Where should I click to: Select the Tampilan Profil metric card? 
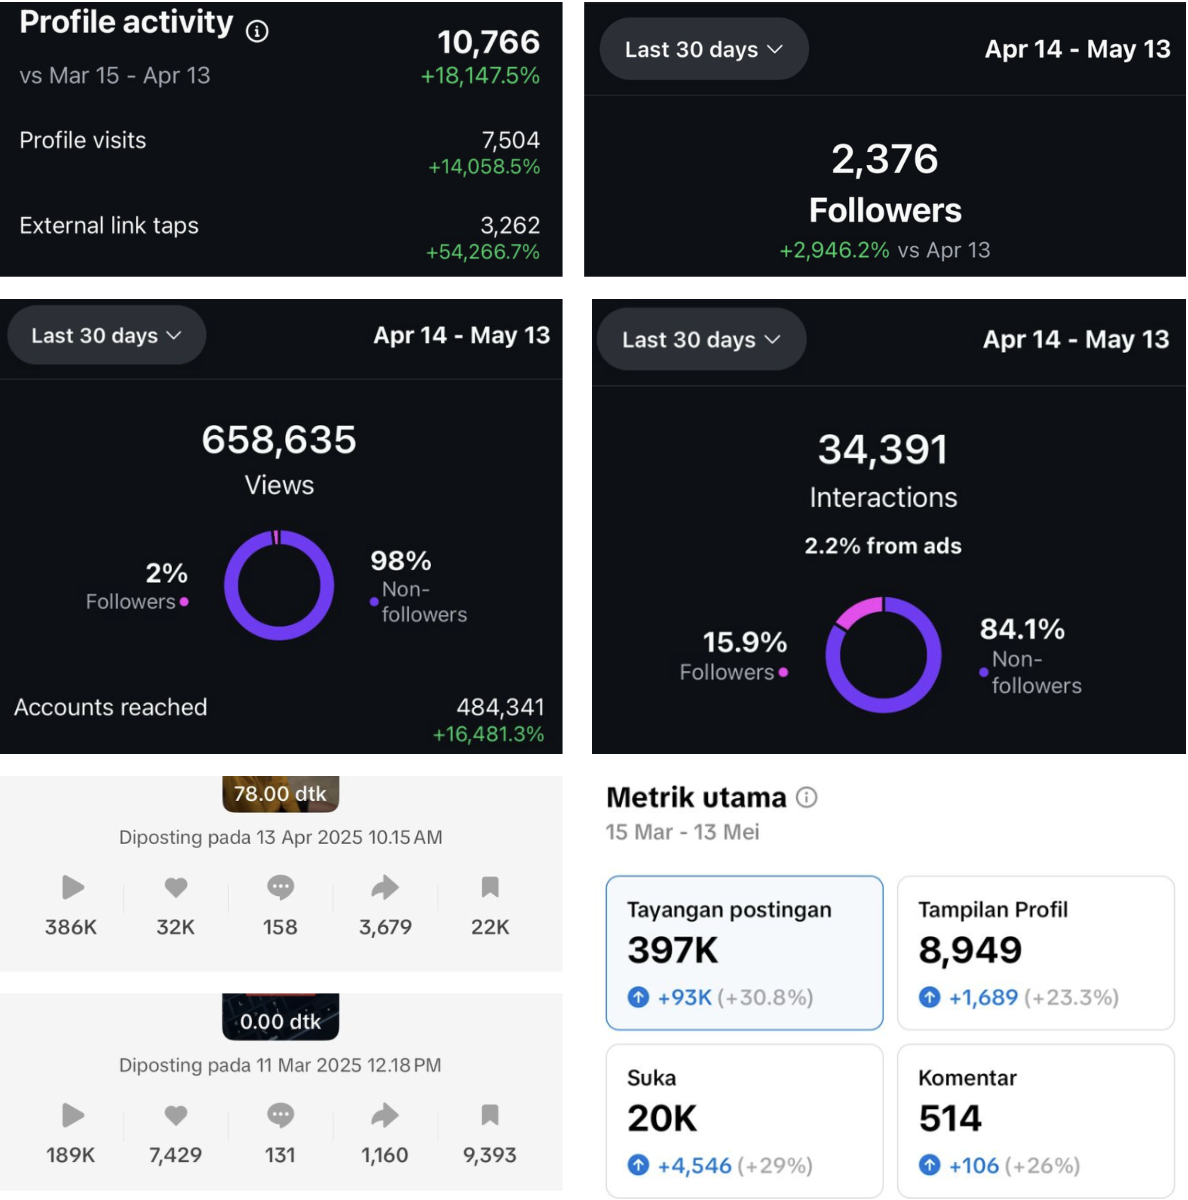pos(1036,953)
